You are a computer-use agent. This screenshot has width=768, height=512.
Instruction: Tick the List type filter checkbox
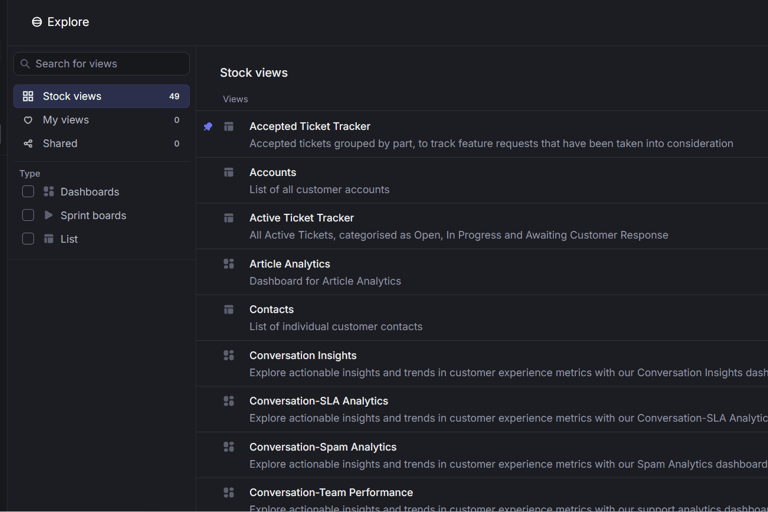pos(28,239)
